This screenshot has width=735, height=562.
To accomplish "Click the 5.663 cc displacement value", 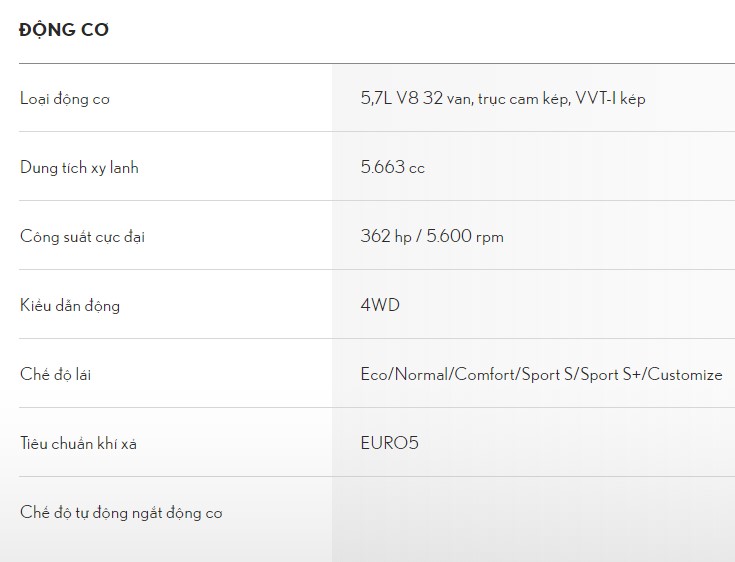I will 393,167.
